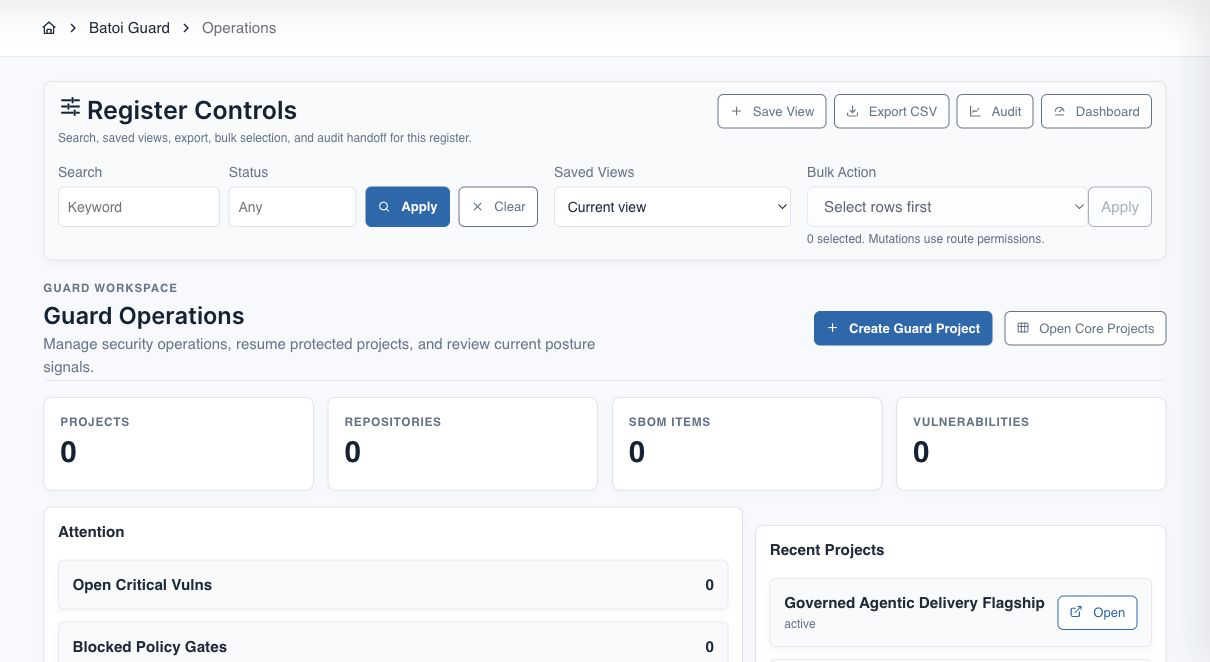Click Recent Projects heading
Image resolution: width=1210 pixels, height=662 pixels.
[x=827, y=550]
